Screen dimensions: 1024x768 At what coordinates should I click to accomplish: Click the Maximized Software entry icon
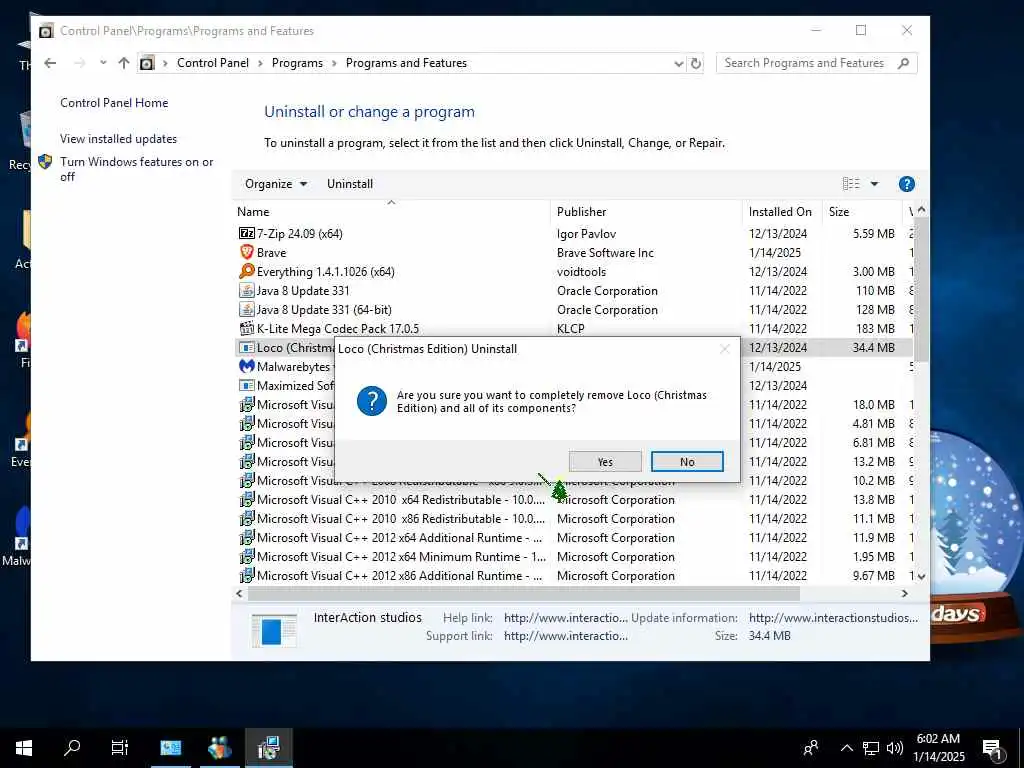pos(246,385)
